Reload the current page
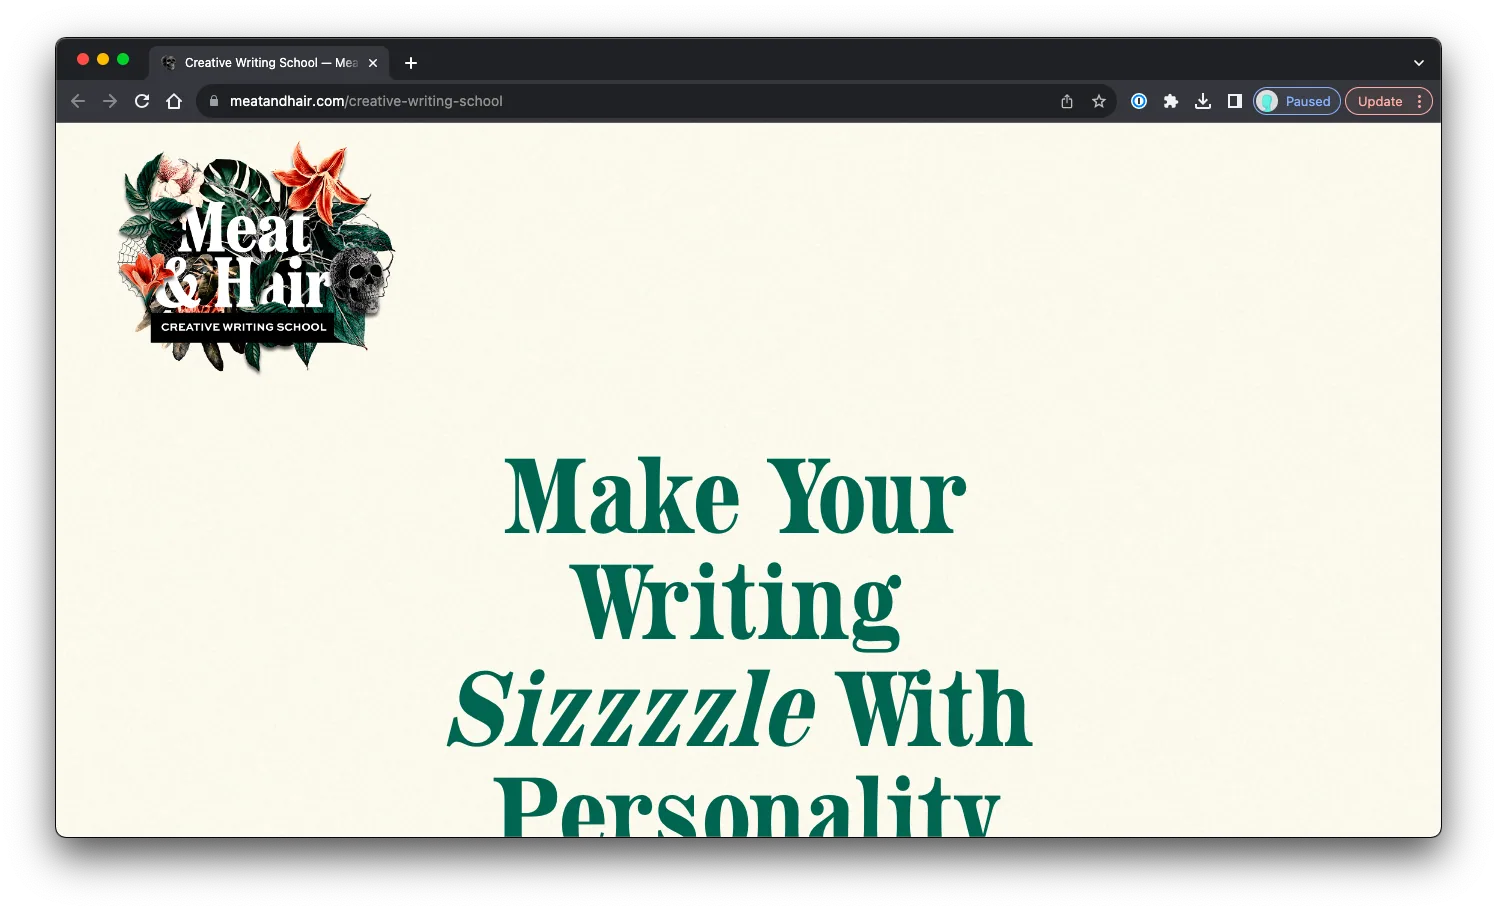Screen dimensions: 1497x911 pos(142,101)
